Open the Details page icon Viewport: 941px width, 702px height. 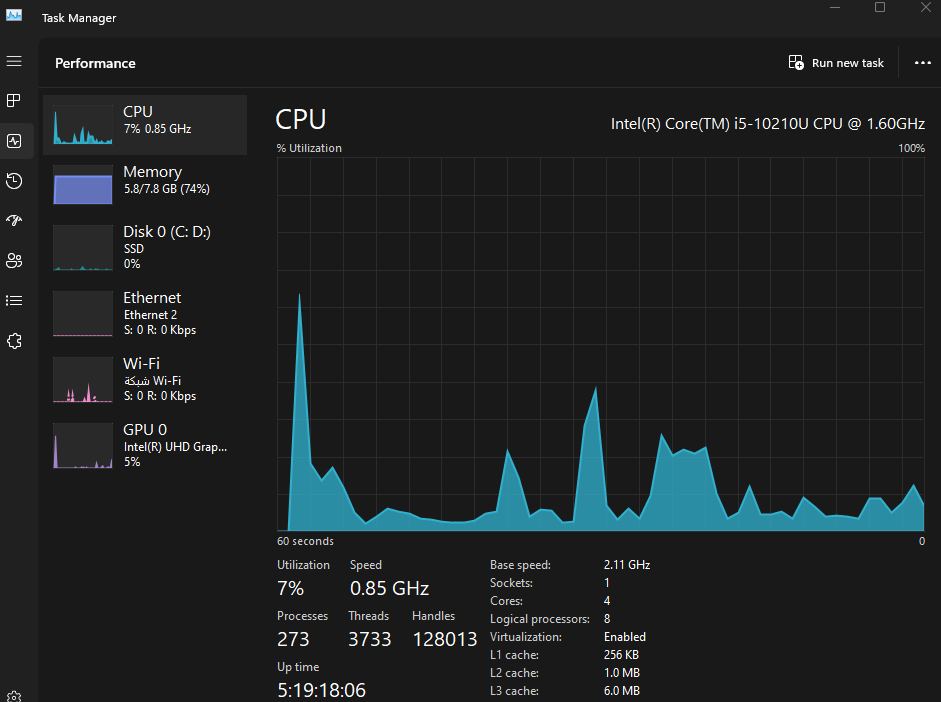14,301
